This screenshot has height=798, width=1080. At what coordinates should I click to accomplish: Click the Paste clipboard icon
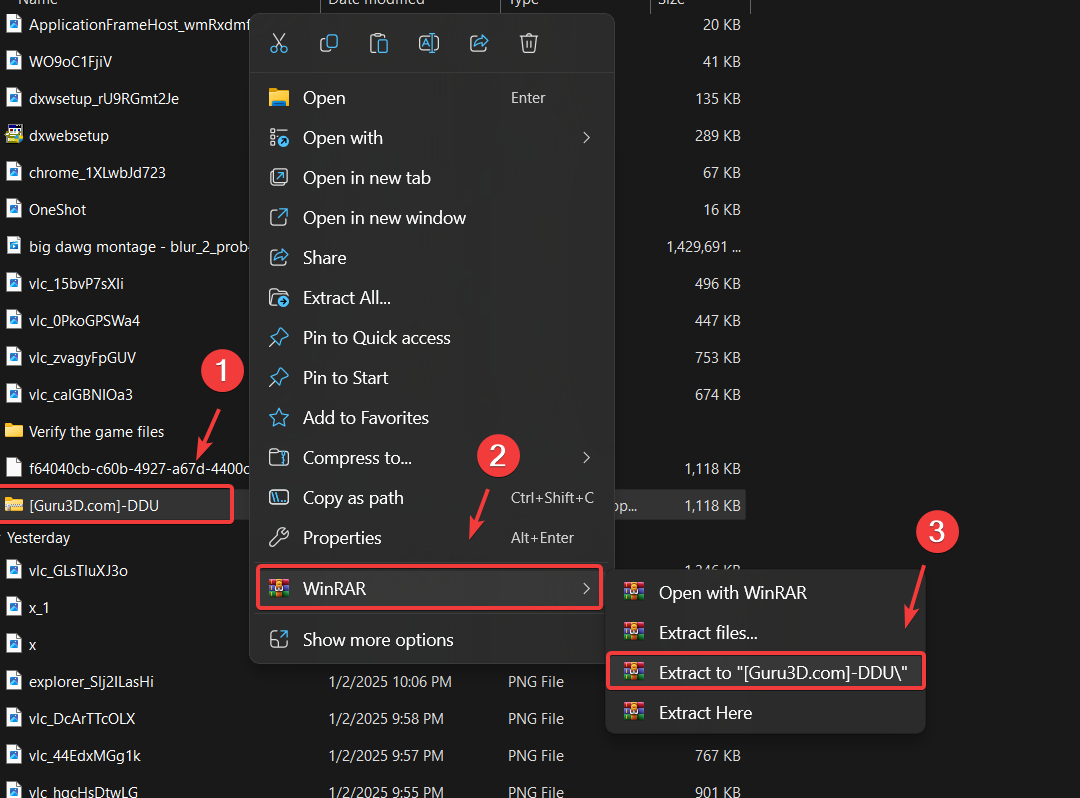(379, 43)
